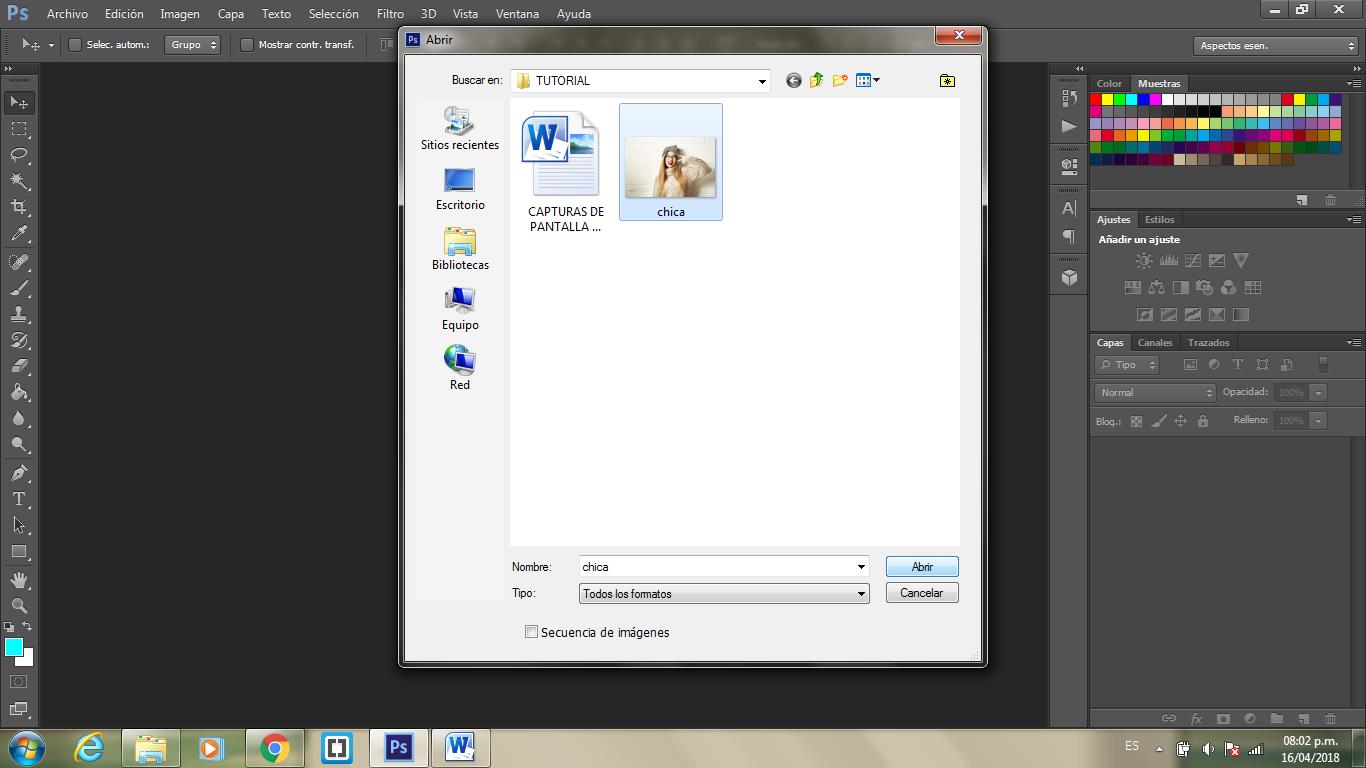
Task: Click the cyan foreground color swatch
Action: (x=14, y=648)
